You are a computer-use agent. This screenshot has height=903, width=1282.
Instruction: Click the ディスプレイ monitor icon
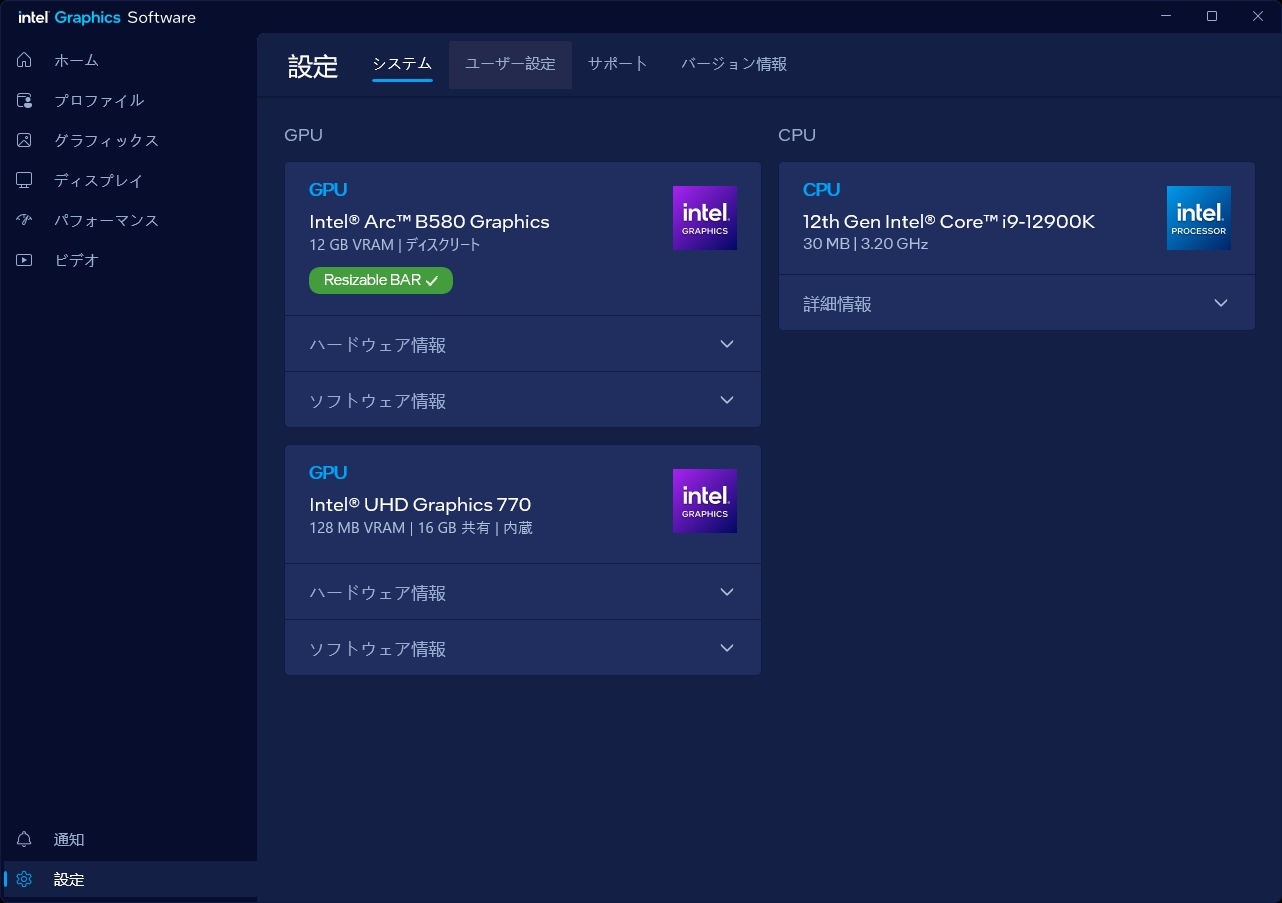[x=25, y=180]
